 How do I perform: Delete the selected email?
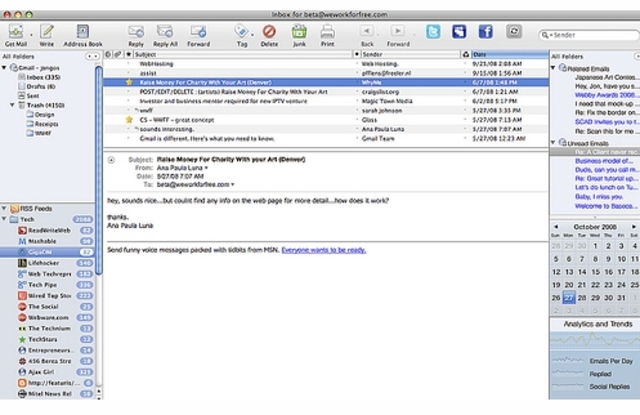[x=269, y=31]
